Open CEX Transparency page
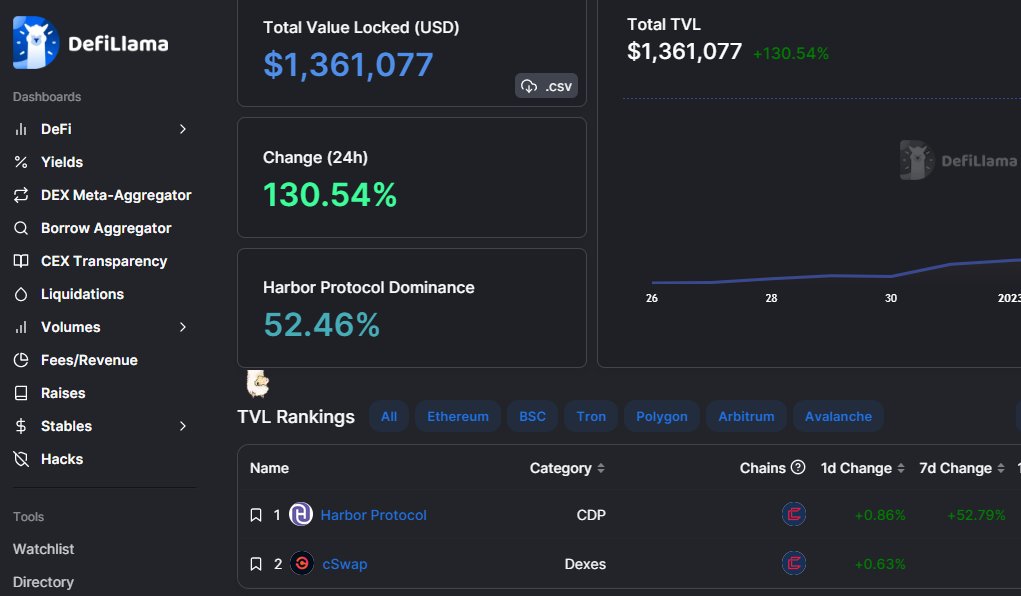The height and width of the screenshot is (596, 1021). click(104, 261)
